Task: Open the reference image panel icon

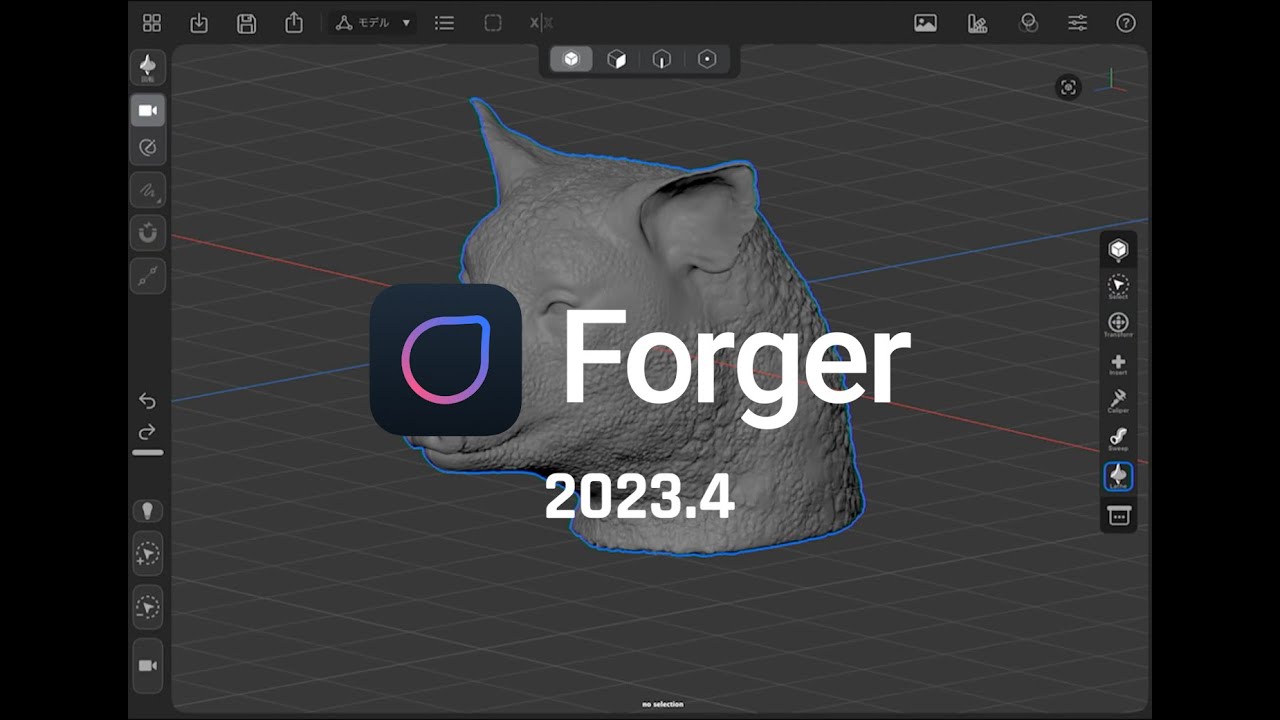Action: click(926, 23)
